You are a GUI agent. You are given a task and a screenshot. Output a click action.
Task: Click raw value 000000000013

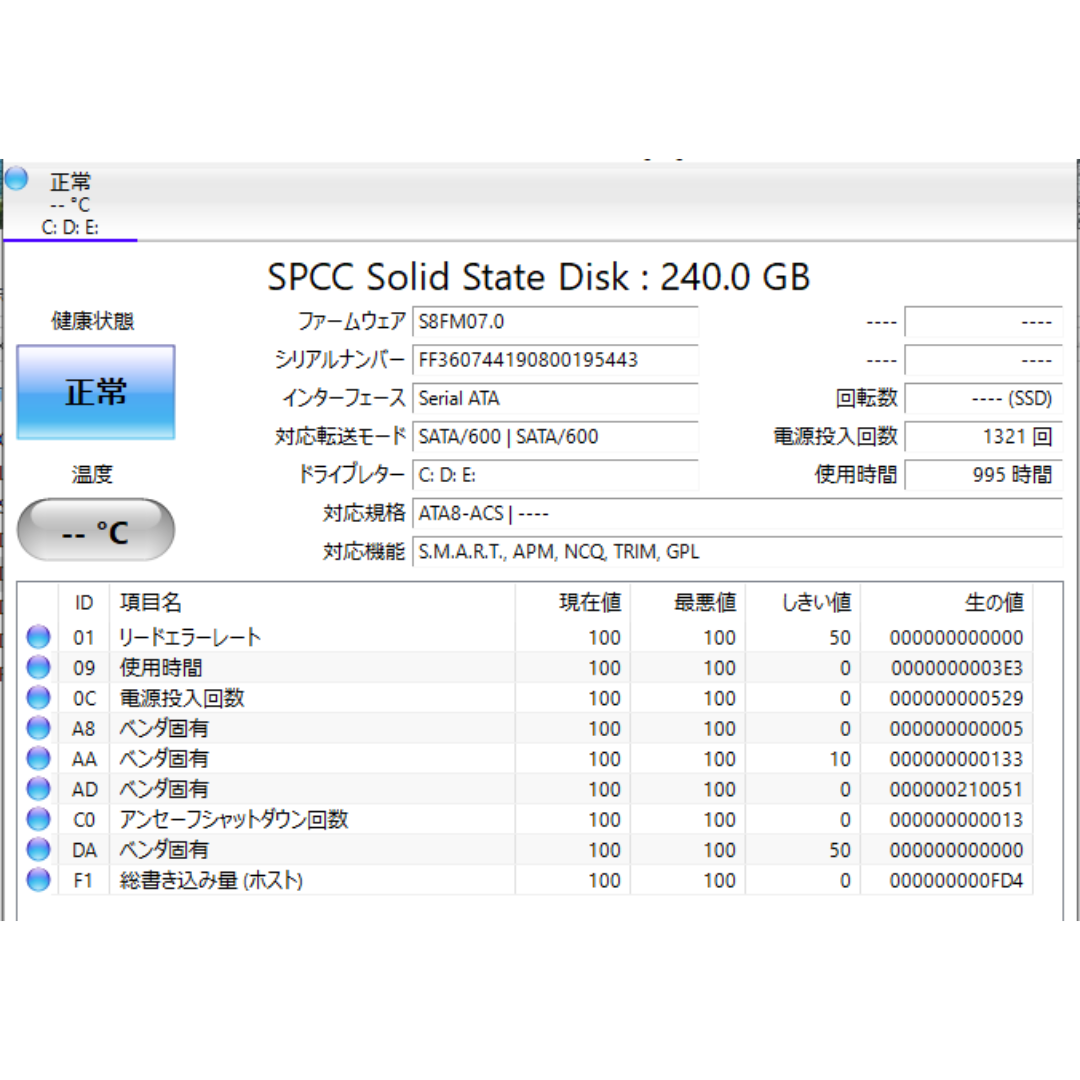click(956, 820)
